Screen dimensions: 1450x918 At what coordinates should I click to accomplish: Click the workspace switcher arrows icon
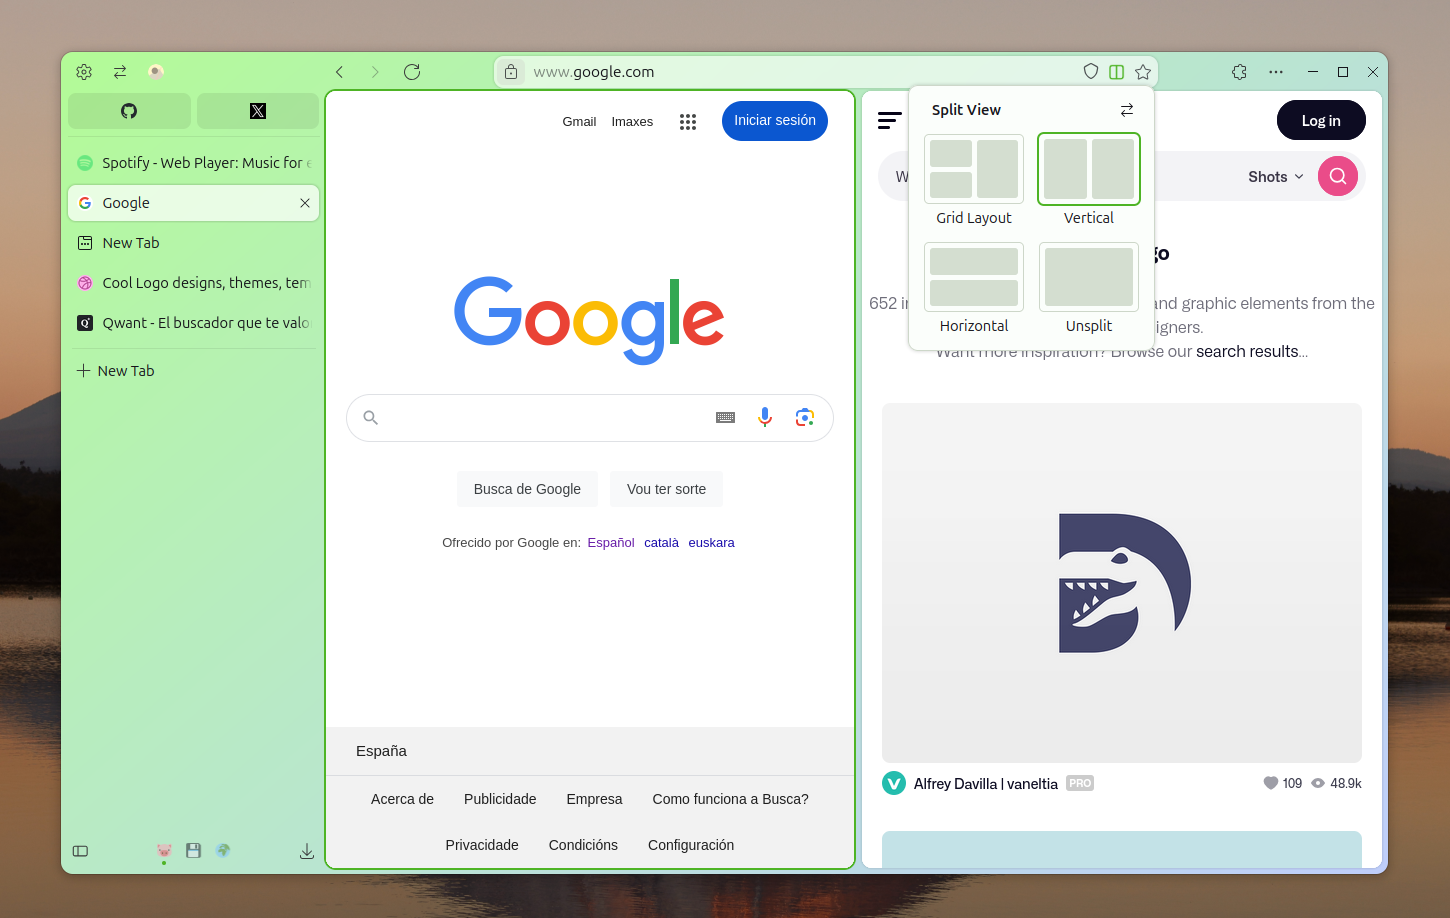coord(120,72)
